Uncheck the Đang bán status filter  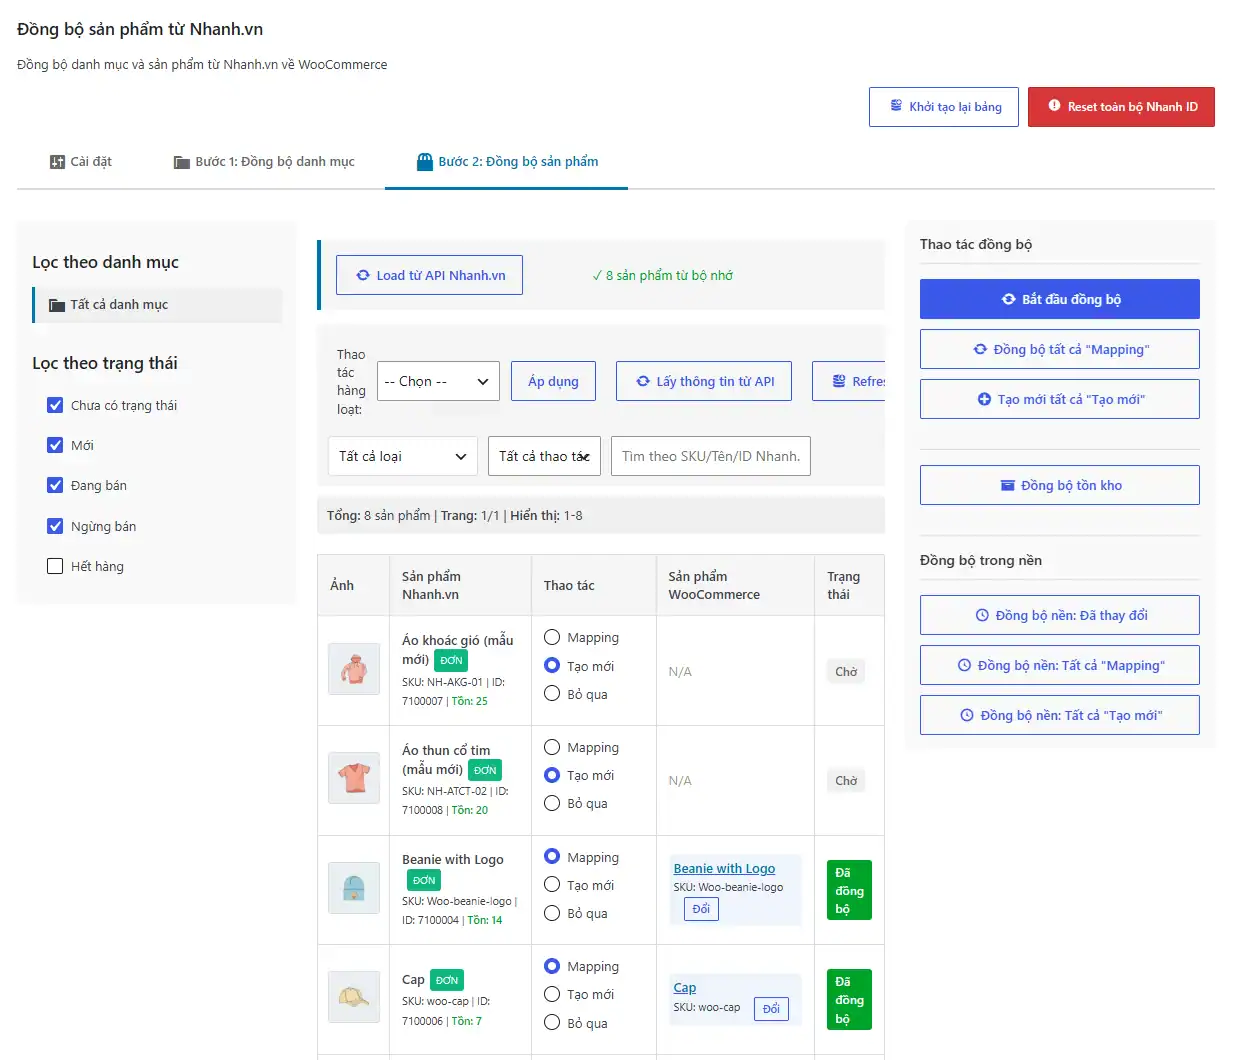[55, 485]
